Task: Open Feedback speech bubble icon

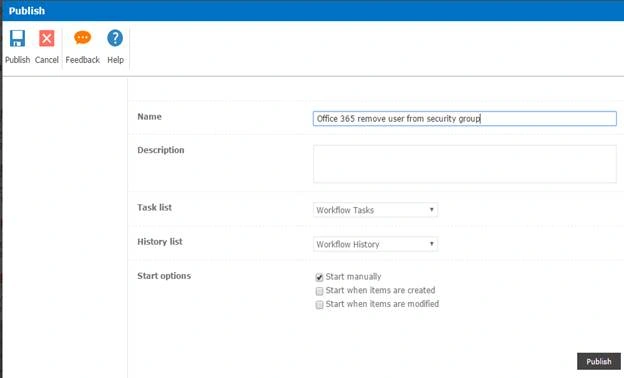Action: click(82, 38)
